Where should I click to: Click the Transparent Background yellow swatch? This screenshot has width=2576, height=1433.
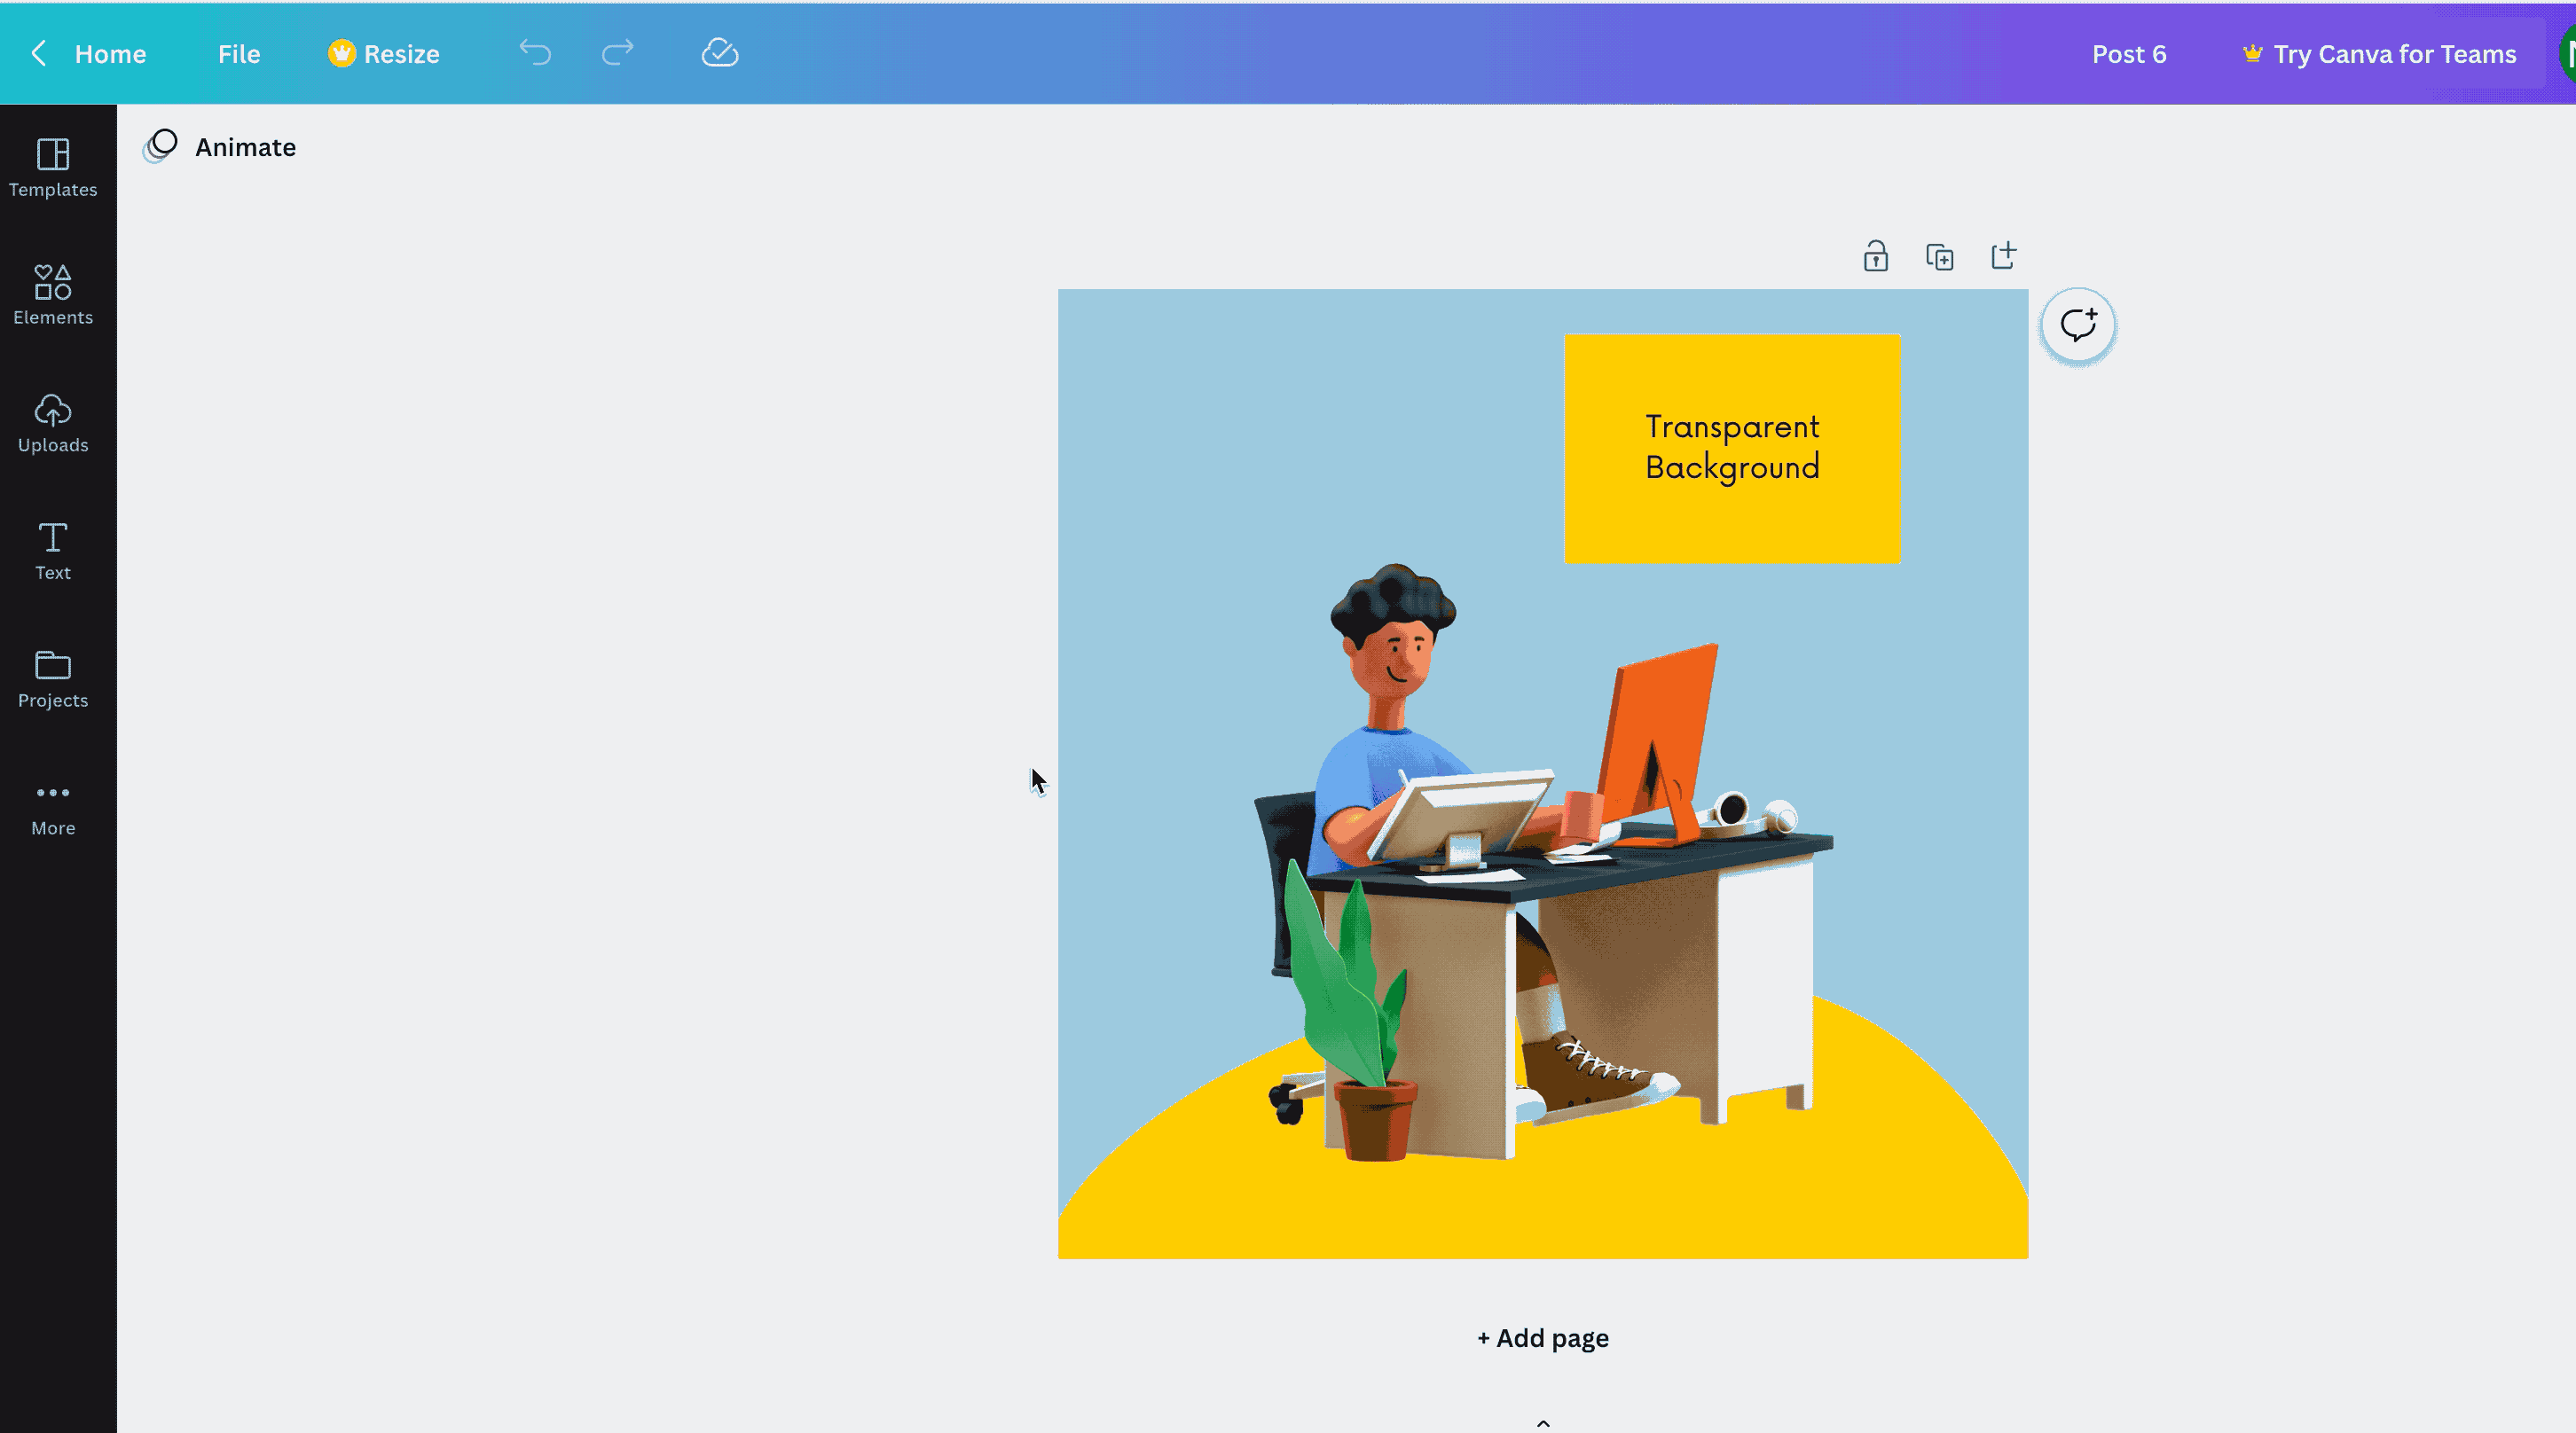click(x=1732, y=447)
